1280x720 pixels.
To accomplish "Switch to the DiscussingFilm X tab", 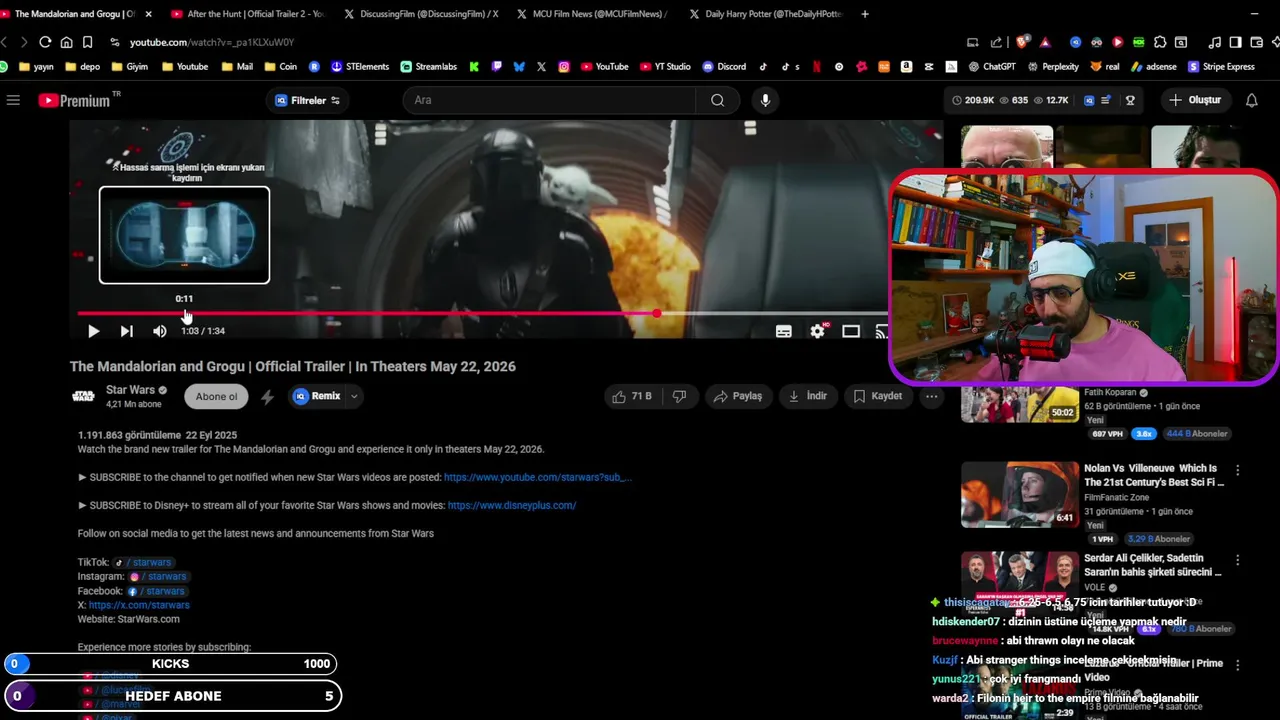I will coord(420,14).
